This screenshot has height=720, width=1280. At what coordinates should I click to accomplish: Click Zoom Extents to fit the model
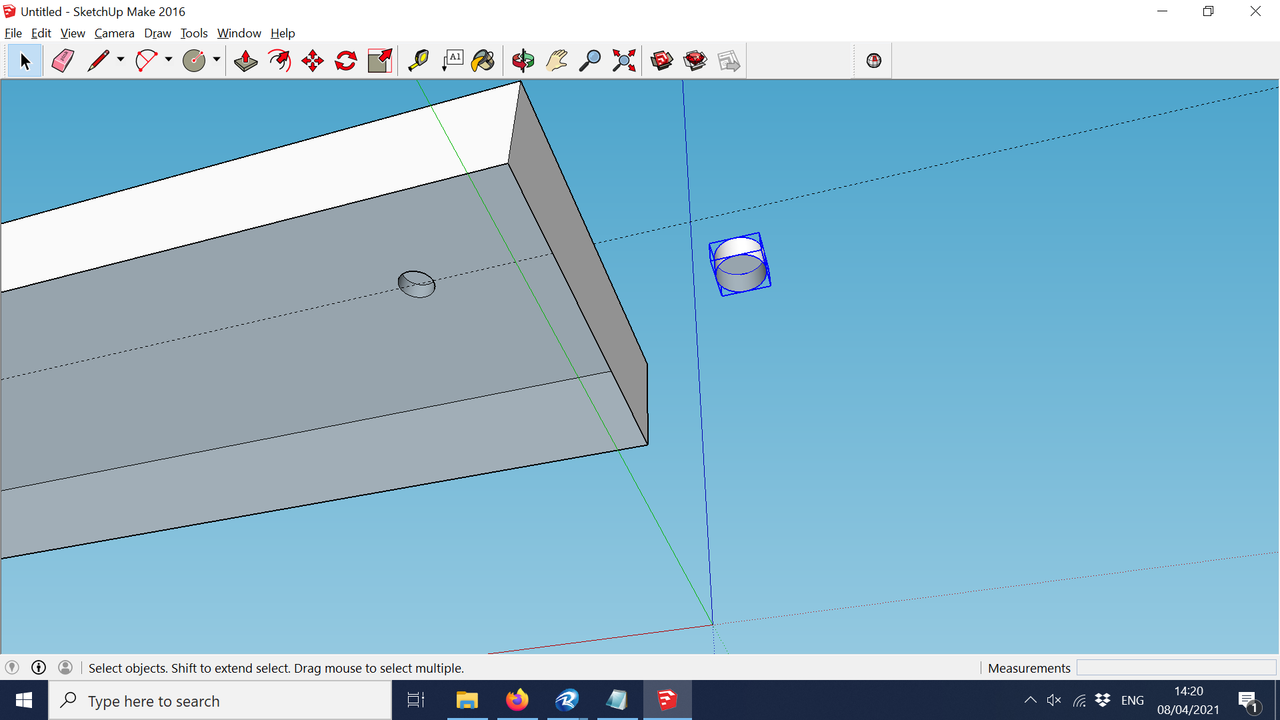click(x=624, y=60)
